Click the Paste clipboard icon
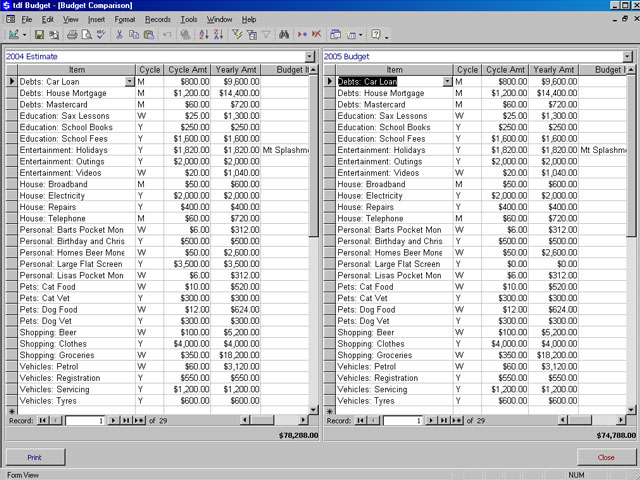The width and height of the screenshot is (640, 480). tap(149, 35)
